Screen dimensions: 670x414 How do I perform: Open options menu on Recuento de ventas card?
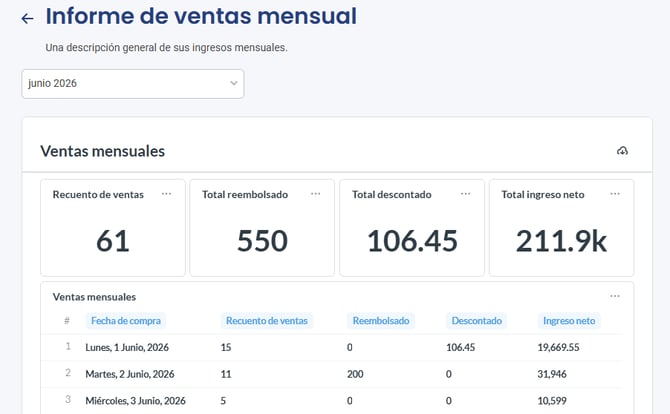click(x=166, y=194)
